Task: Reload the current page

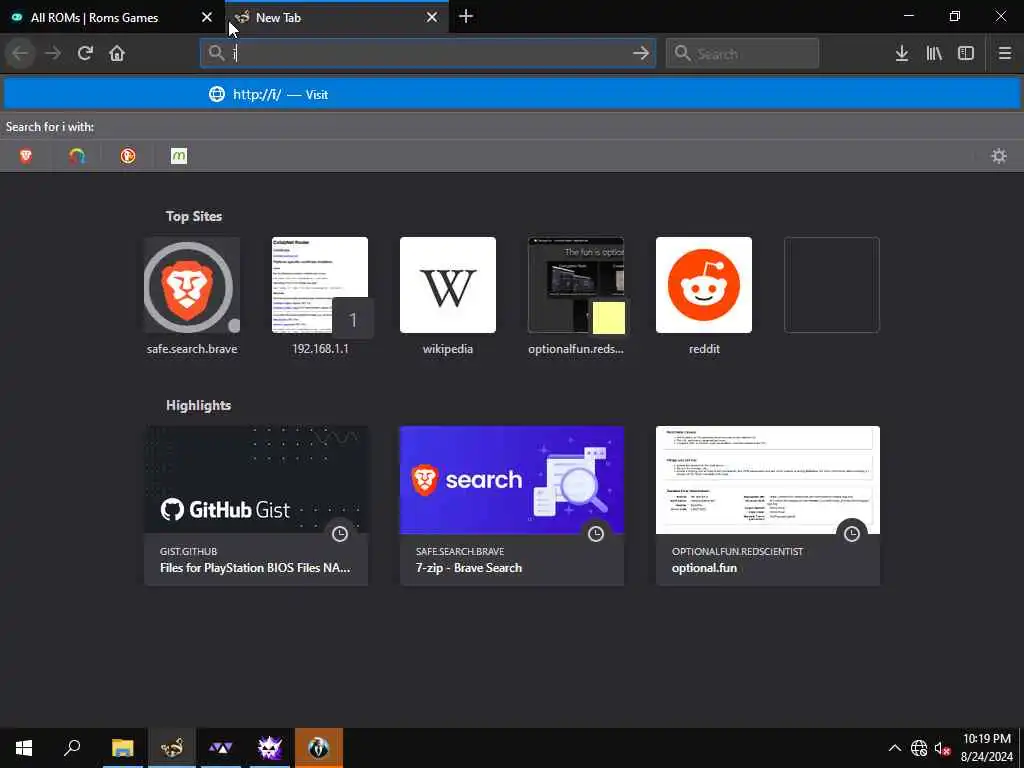Action: (85, 54)
